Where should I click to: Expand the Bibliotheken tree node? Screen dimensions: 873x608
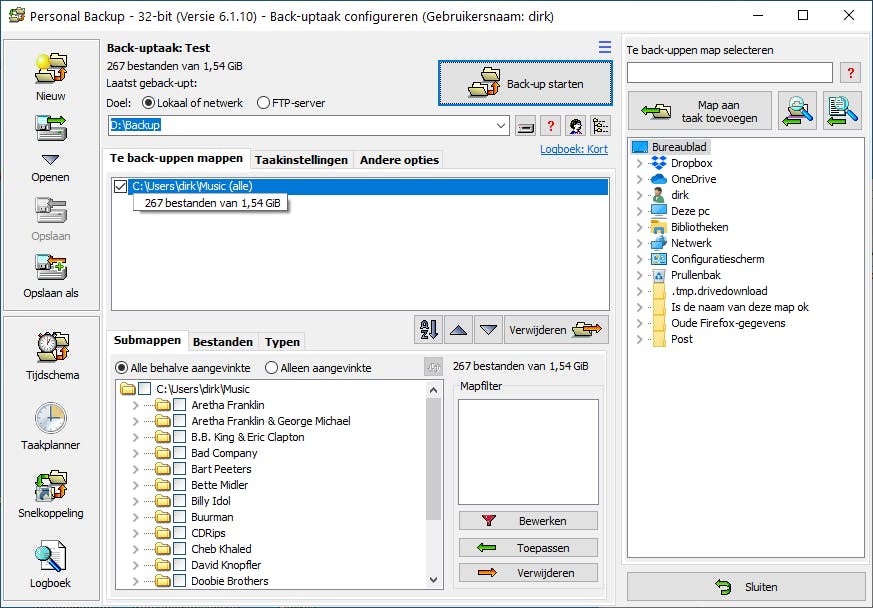tap(639, 227)
